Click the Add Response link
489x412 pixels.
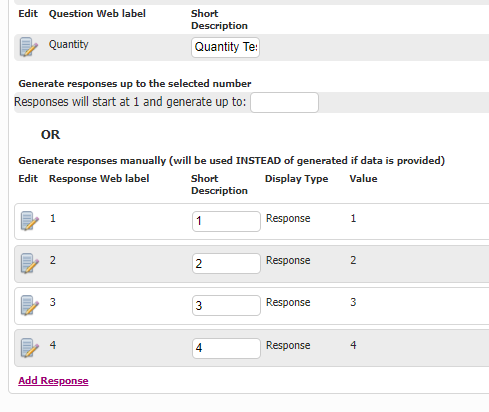(53, 381)
